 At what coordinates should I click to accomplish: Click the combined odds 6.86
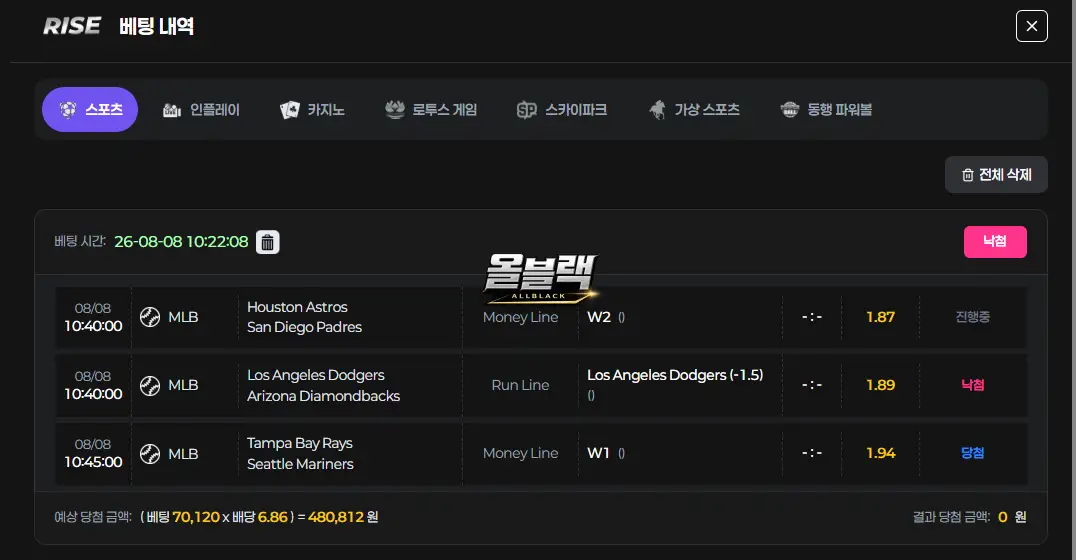point(272,517)
